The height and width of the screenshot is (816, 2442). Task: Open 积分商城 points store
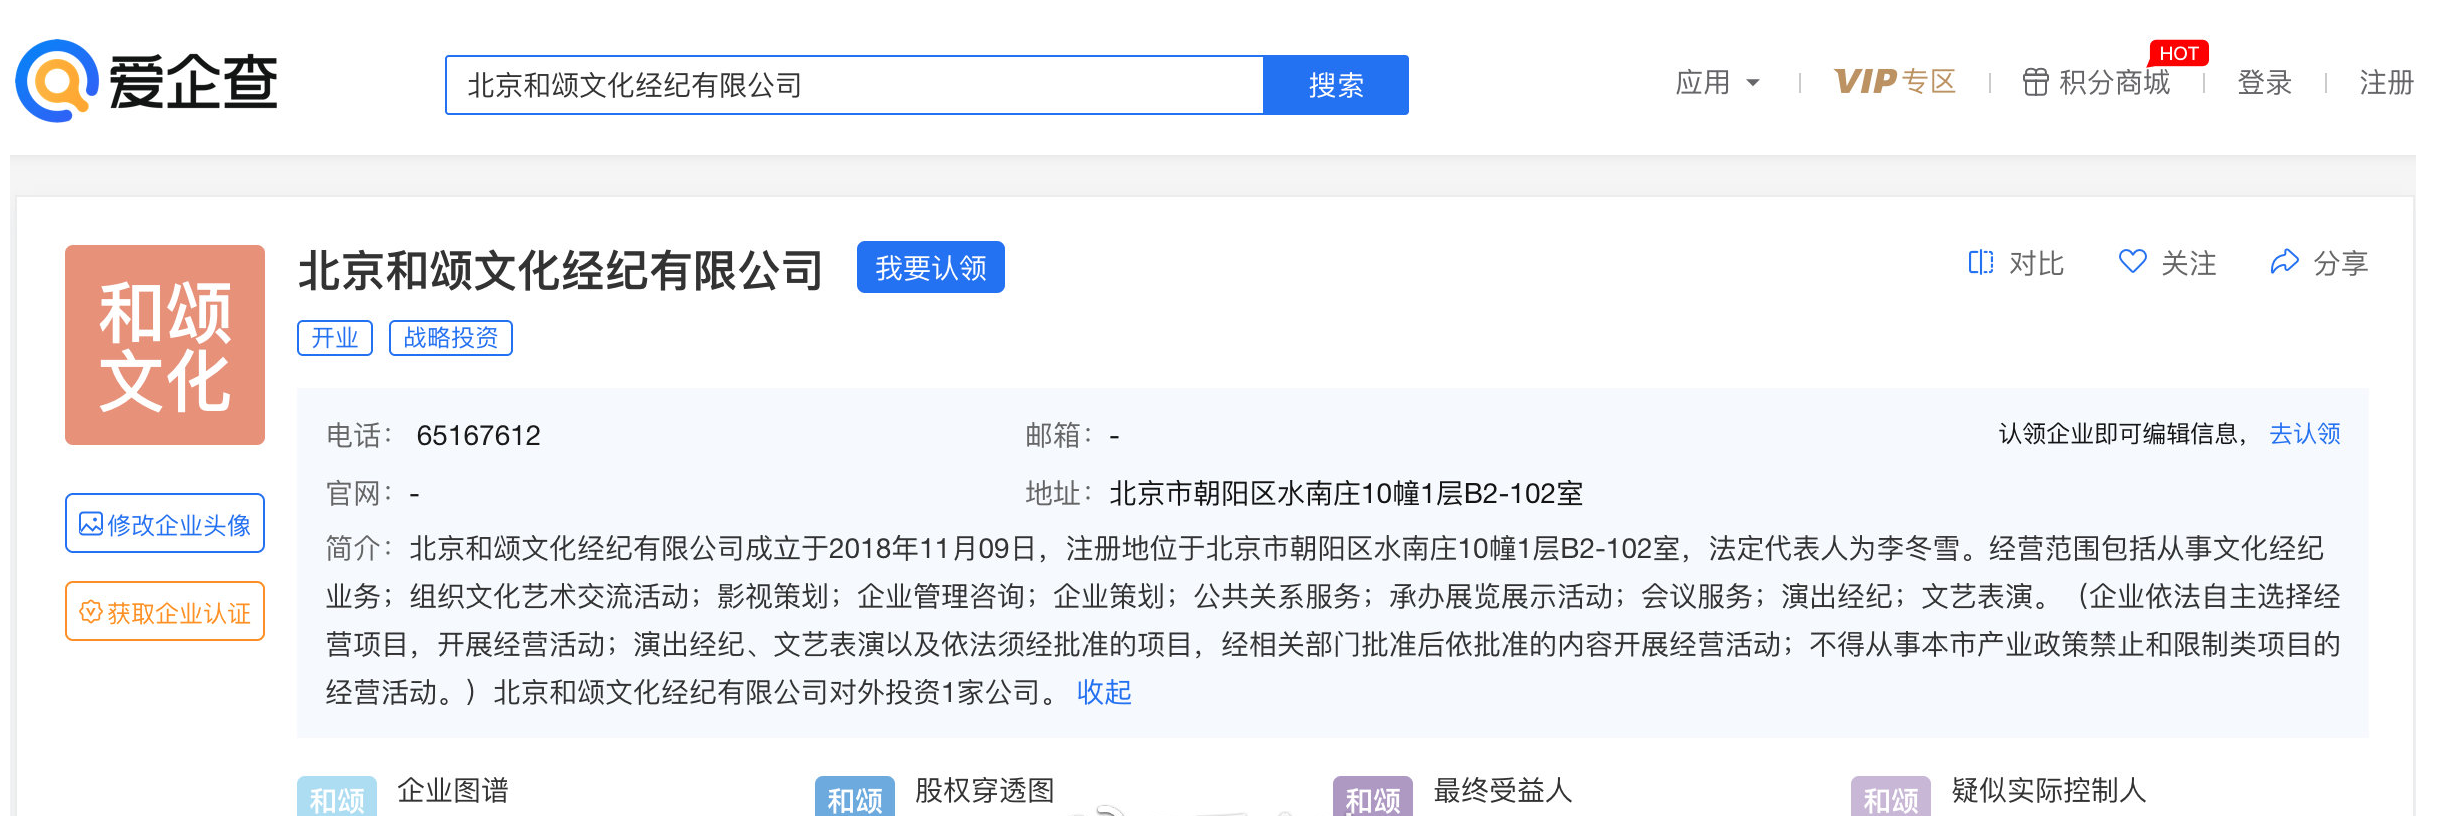tap(2114, 82)
